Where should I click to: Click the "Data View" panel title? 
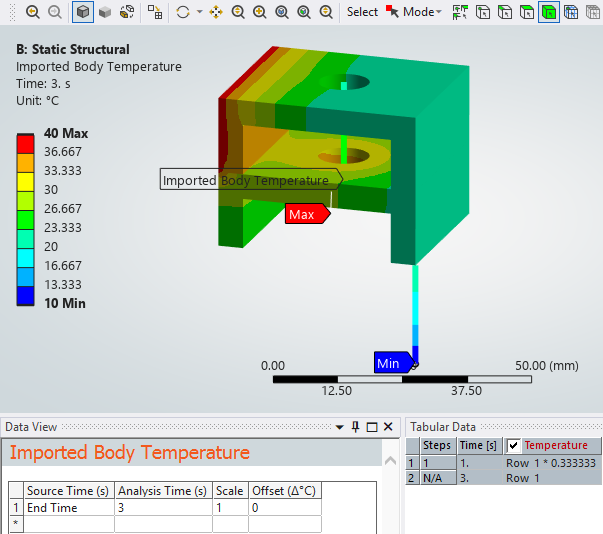tap(31, 427)
